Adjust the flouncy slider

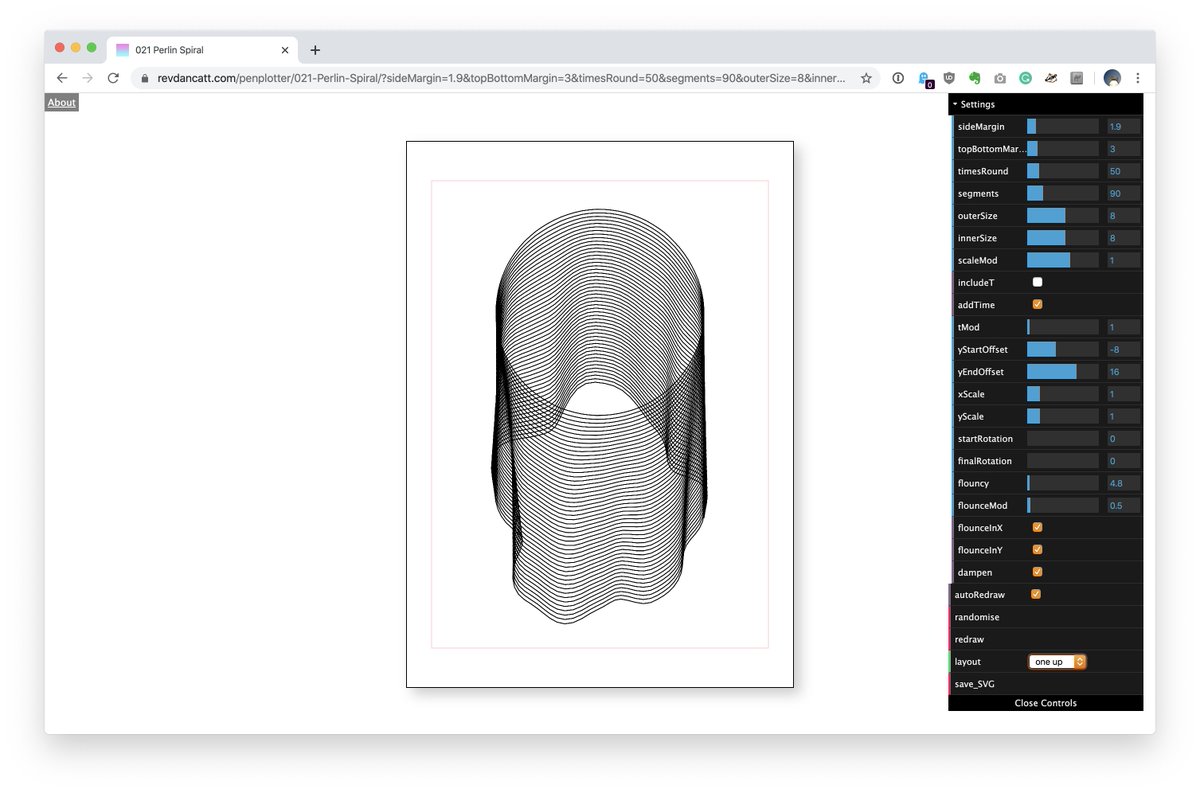click(x=1063, y=483)
